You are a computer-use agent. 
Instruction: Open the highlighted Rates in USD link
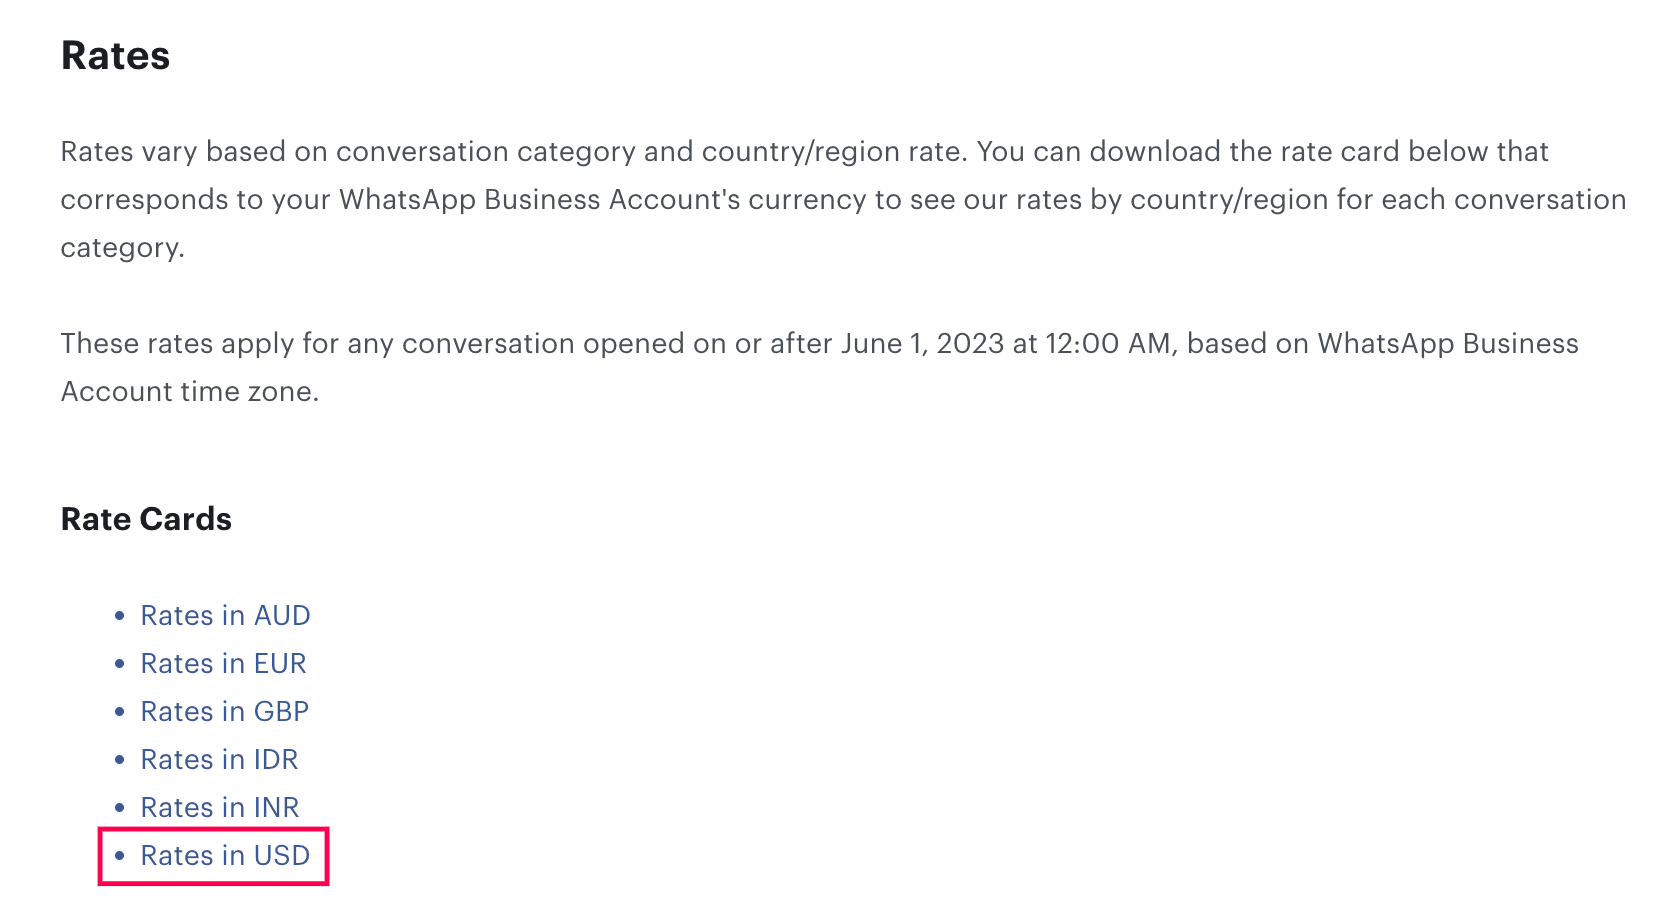(x=225, y=855)
